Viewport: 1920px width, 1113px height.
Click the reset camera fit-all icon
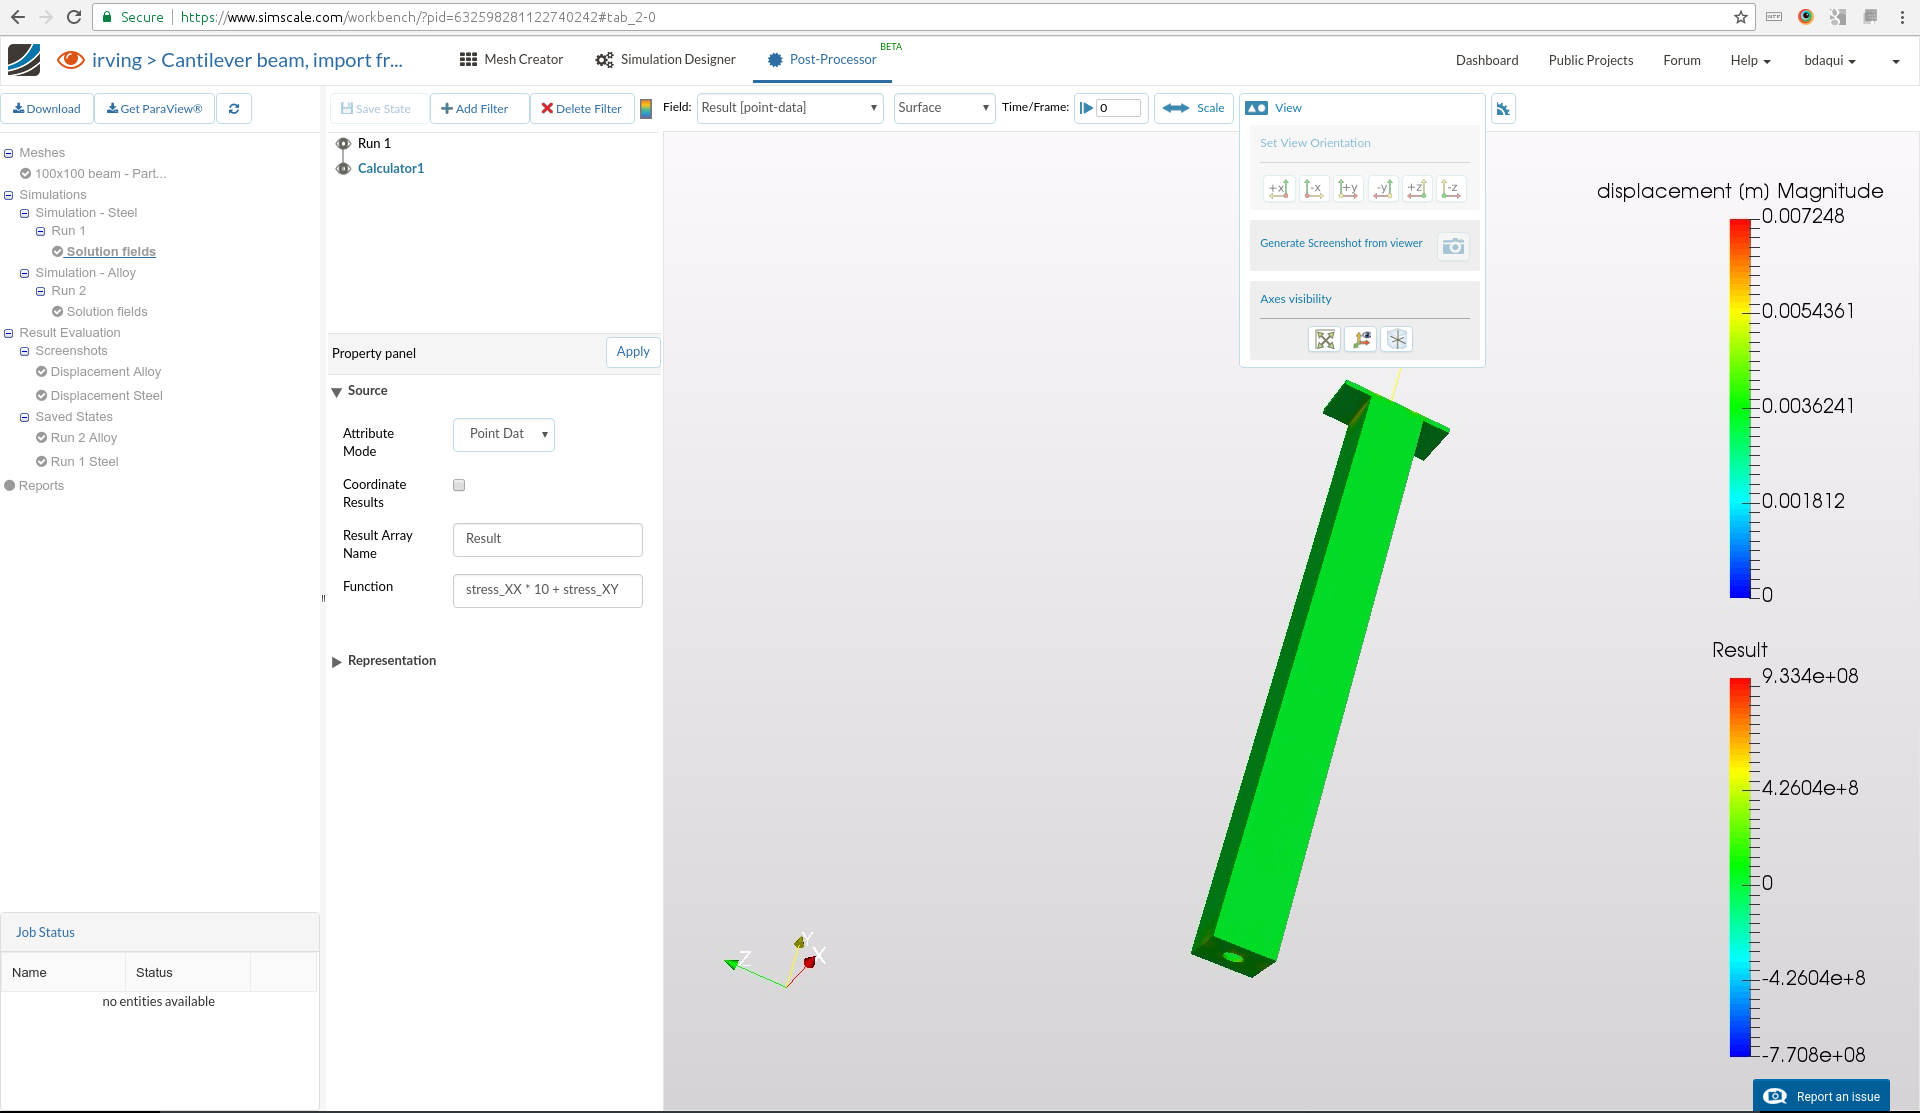(1325, 340)
